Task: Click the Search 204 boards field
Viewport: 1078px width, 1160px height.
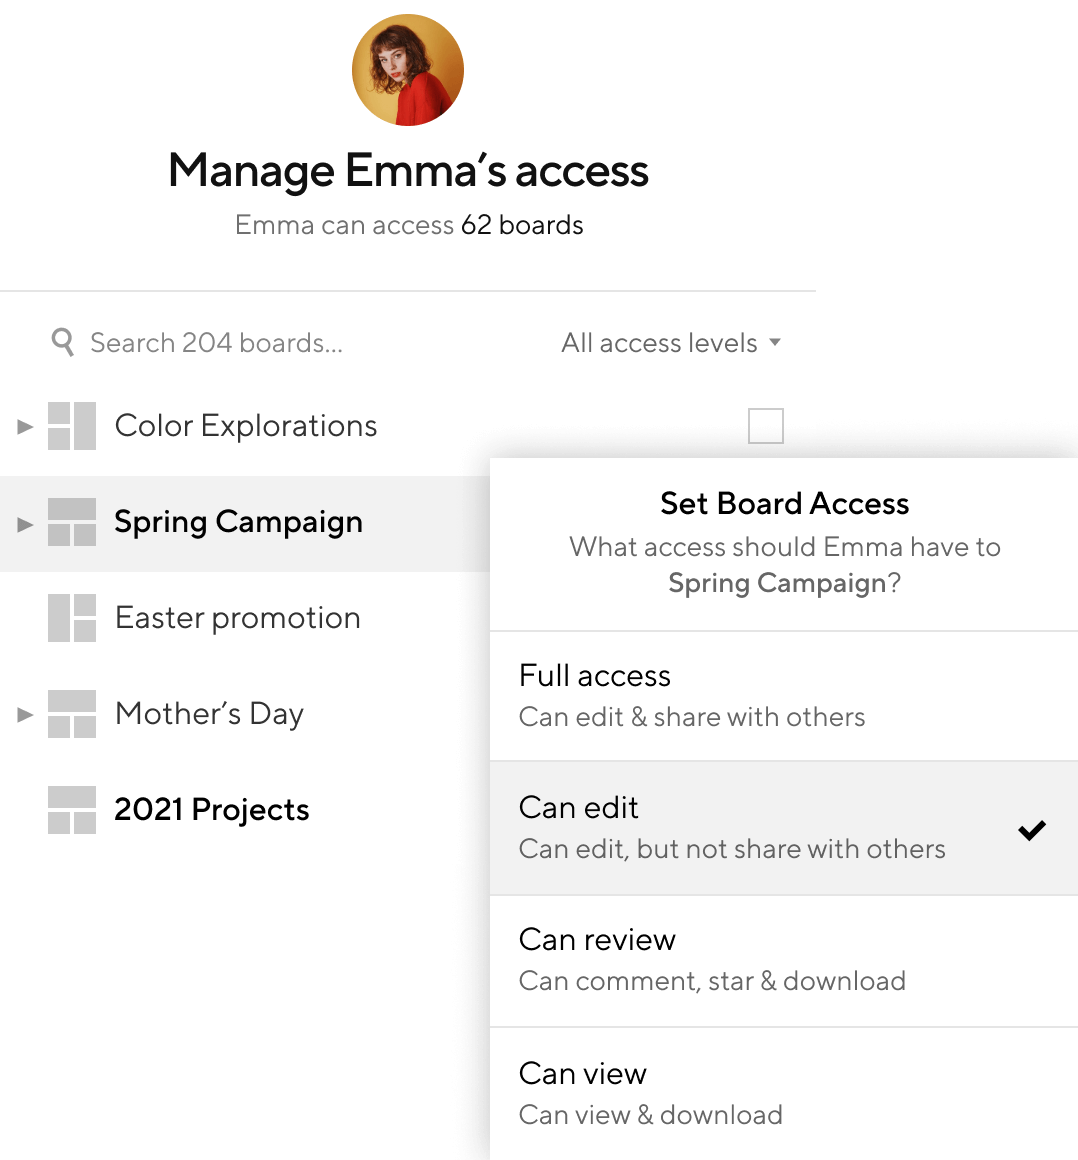Action: click(x=216, y=343)
